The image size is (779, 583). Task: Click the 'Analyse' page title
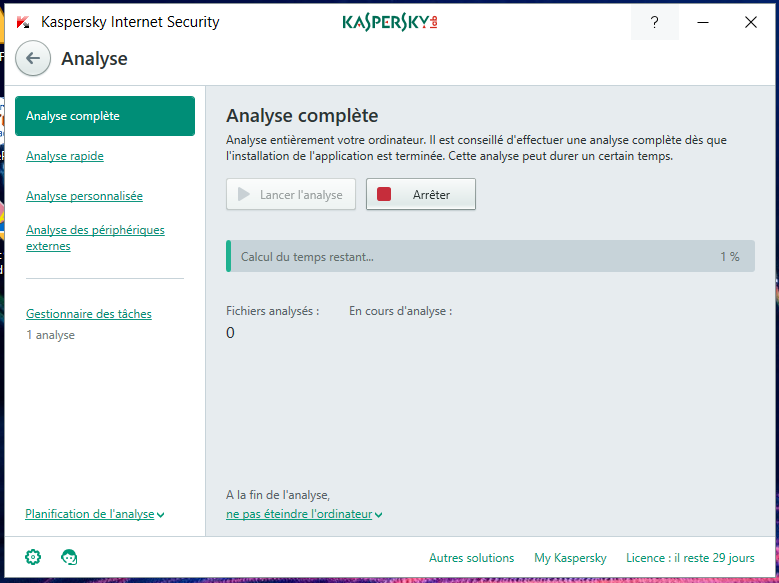click(x=94, y=59)
